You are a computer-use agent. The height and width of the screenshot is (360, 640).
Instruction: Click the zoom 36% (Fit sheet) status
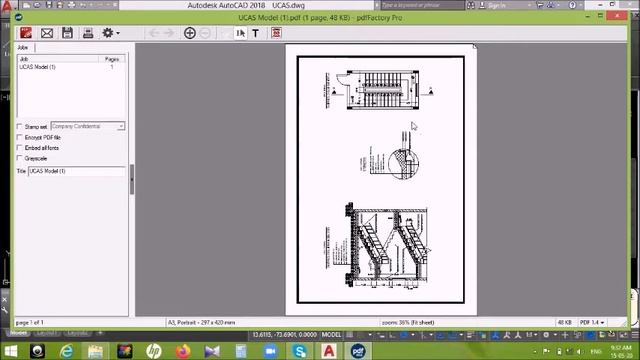click(x=408, y=322)
